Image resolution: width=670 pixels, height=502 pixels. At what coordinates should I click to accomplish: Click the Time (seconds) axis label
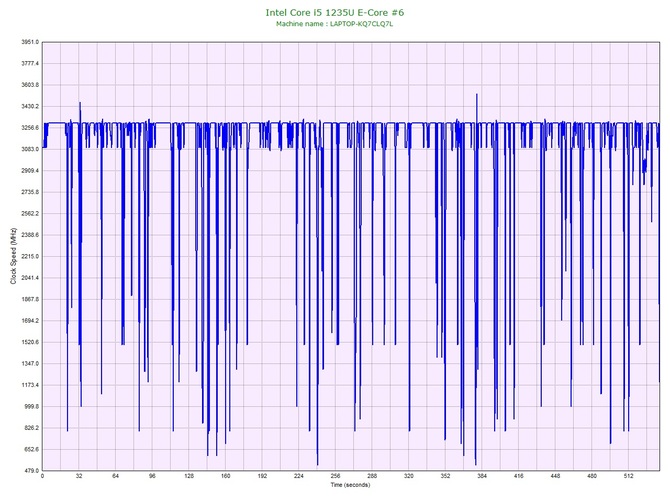350,485
